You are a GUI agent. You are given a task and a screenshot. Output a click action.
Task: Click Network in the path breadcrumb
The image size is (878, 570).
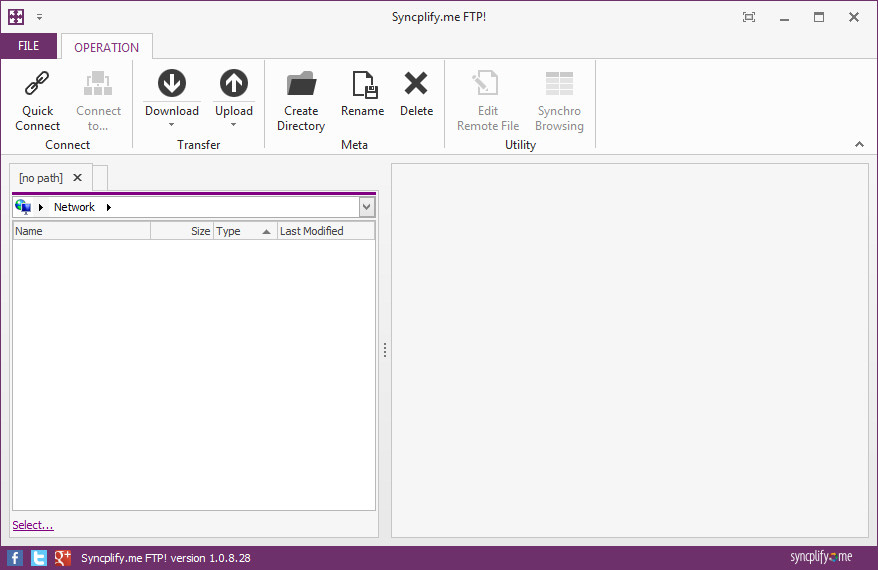click(74, 207)
